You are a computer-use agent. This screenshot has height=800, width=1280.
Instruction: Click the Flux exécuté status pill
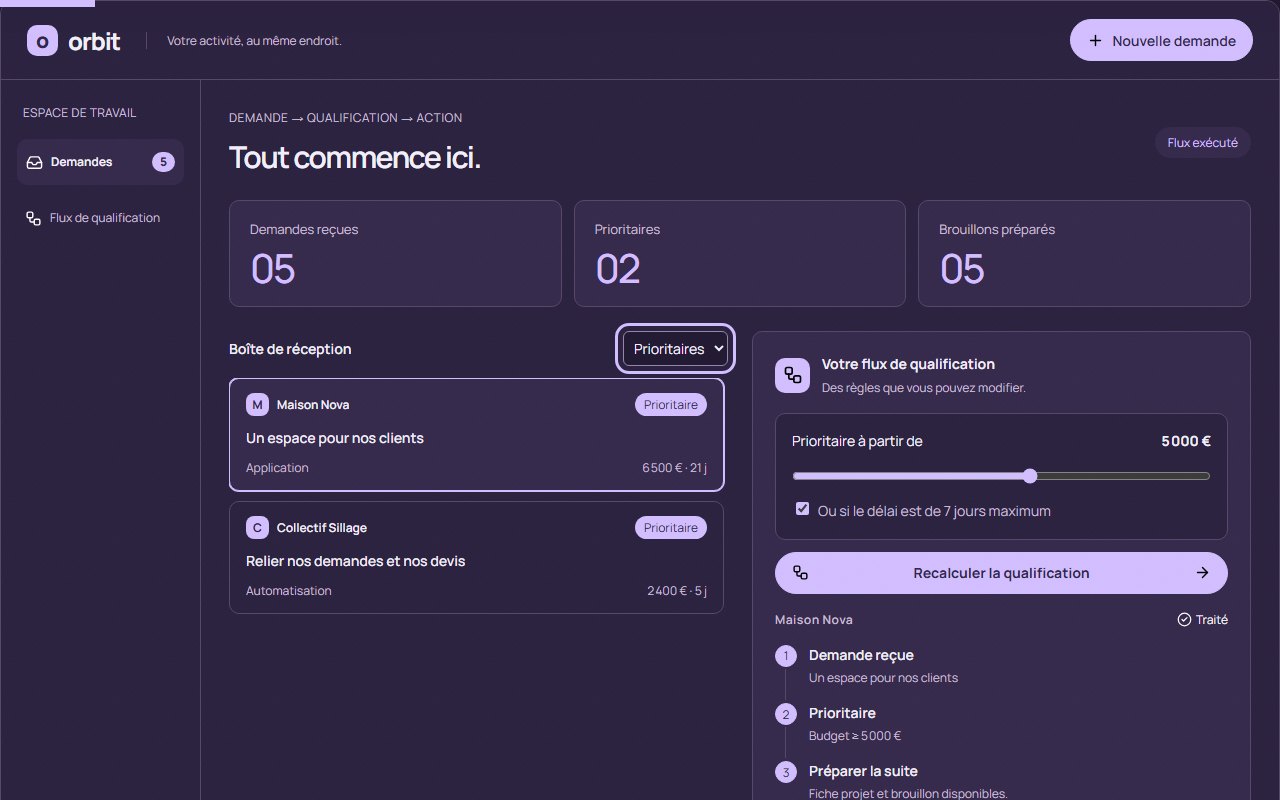1203,143
